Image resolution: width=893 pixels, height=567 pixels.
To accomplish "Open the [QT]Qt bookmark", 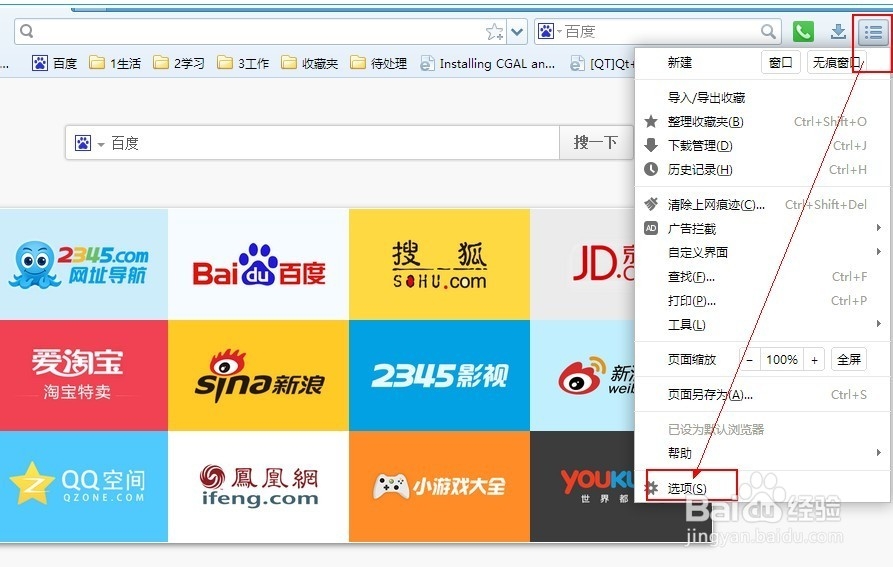I will point(602,63).
